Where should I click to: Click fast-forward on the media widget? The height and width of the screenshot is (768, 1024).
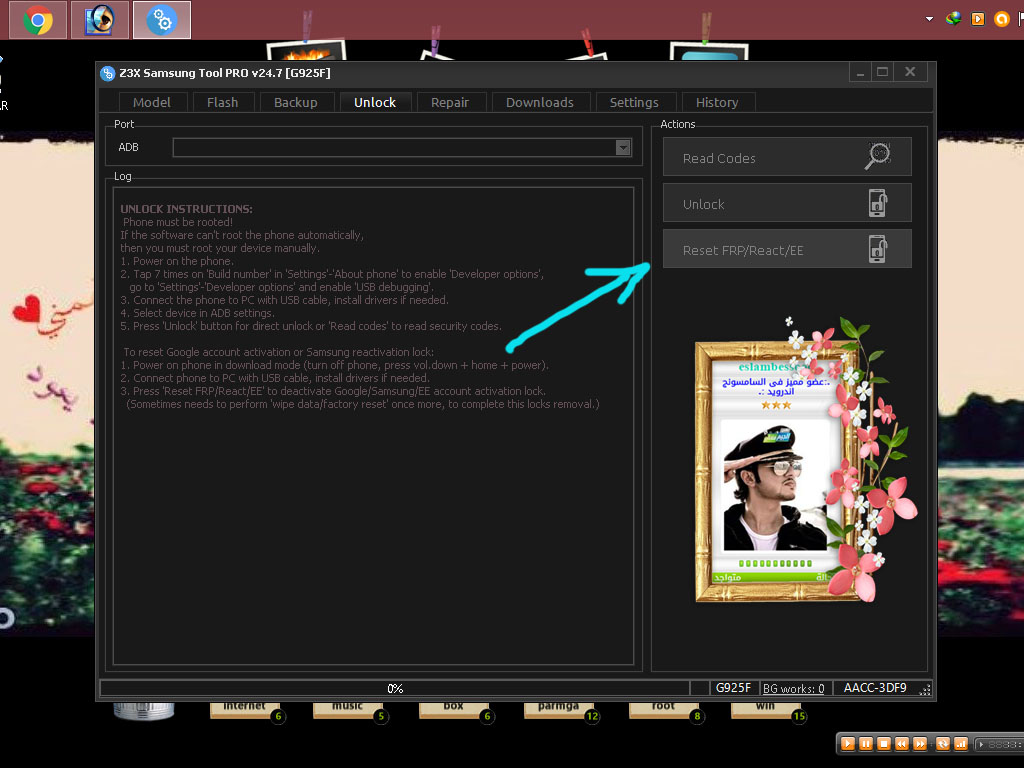tap(920, 744)
